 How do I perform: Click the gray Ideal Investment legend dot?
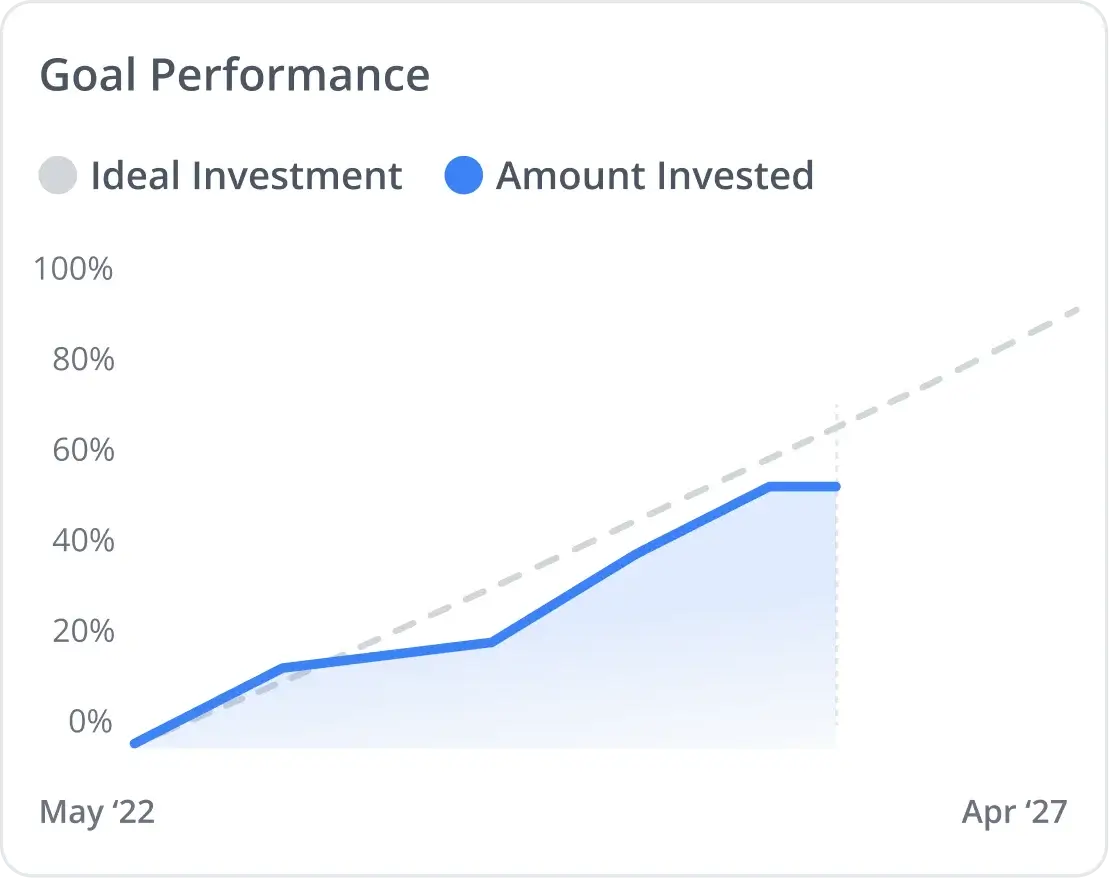click(58, 176)
